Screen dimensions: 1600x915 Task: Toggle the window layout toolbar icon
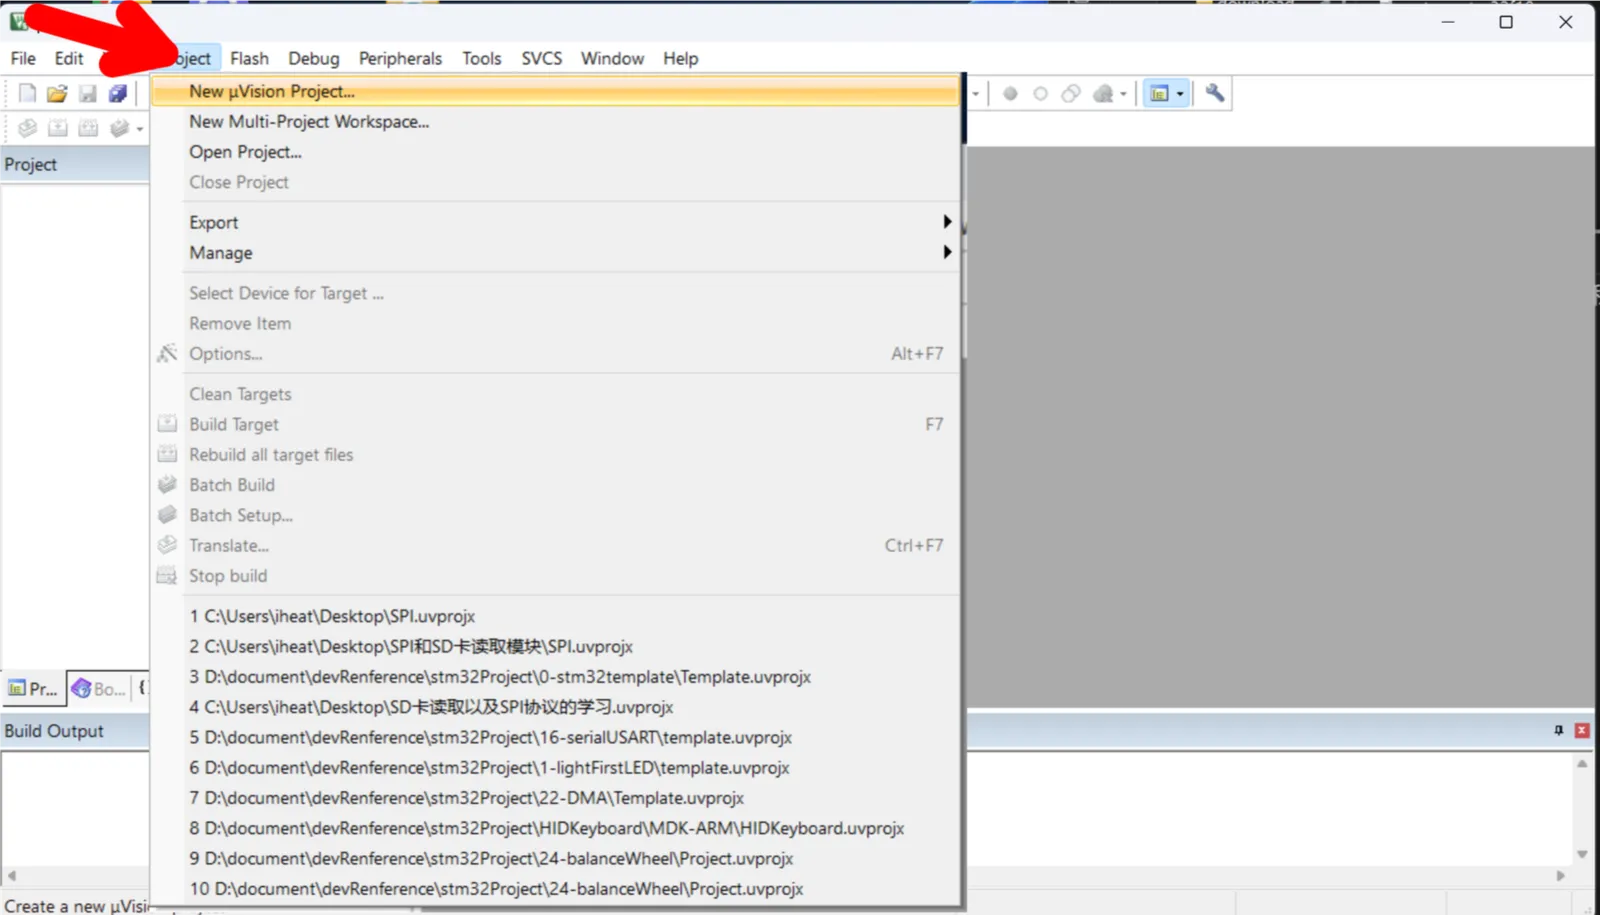pos(1159,93)
